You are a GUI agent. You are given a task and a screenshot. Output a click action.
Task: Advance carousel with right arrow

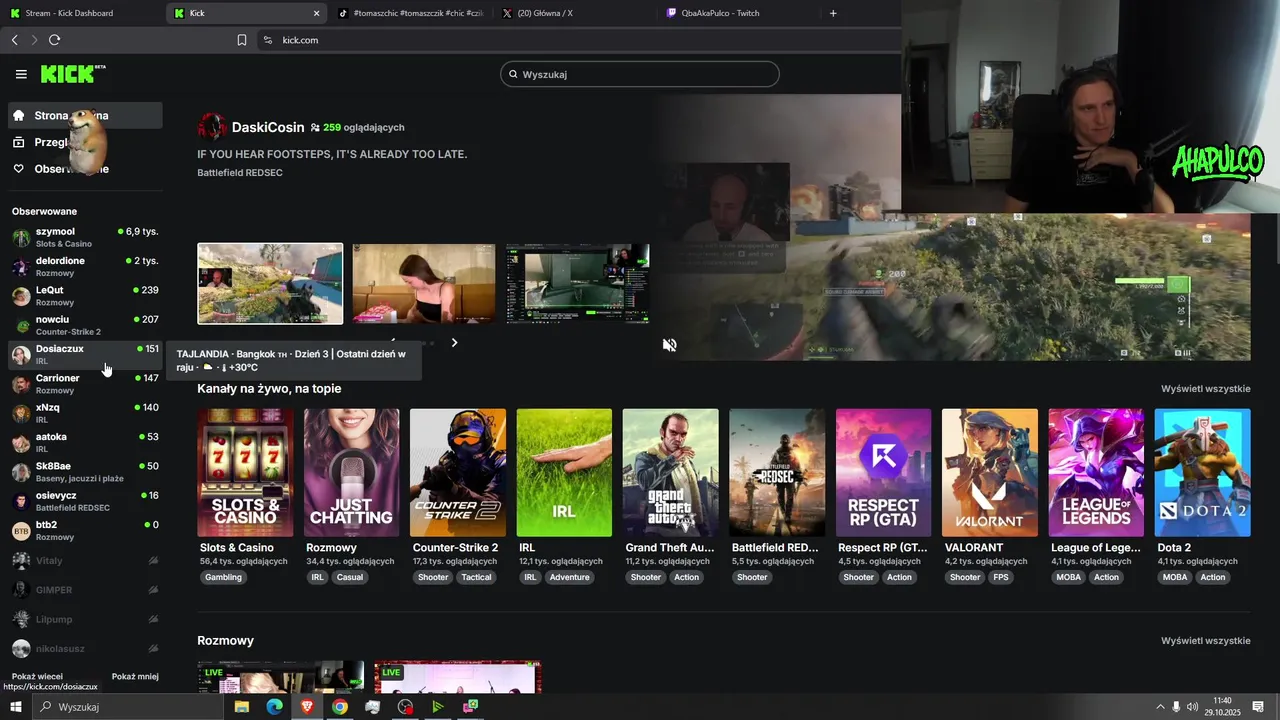[454, 343]
